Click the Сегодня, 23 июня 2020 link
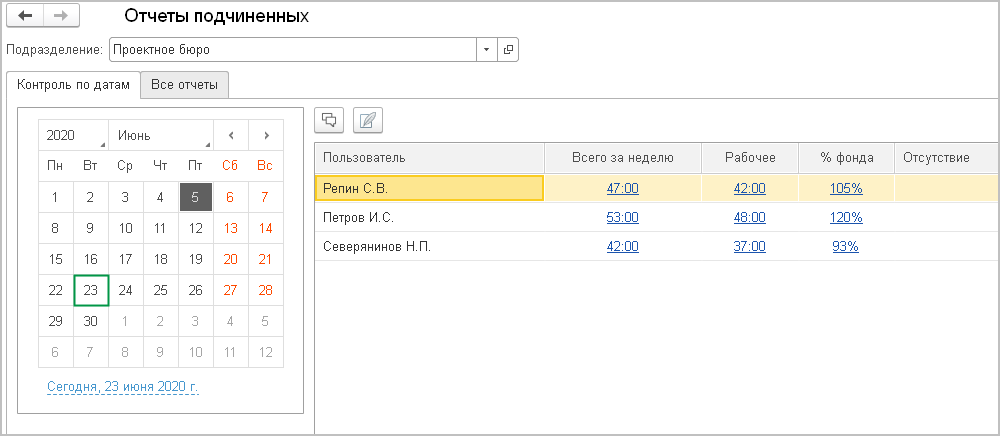This screenshot has width=1000, height=436. click(123, 386)
